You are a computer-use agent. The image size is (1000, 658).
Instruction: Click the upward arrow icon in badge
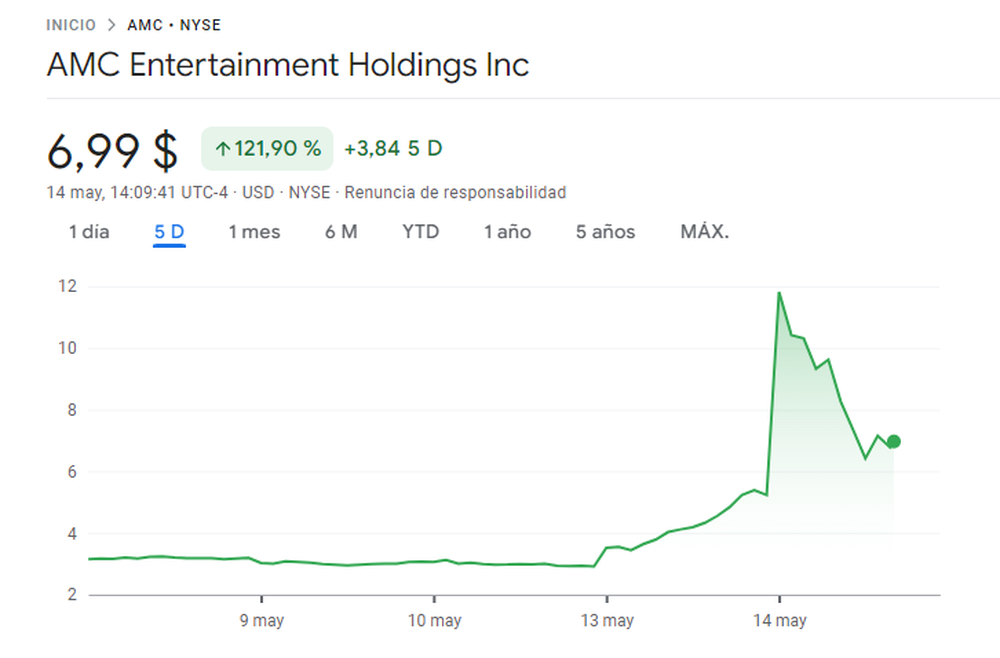223,149
